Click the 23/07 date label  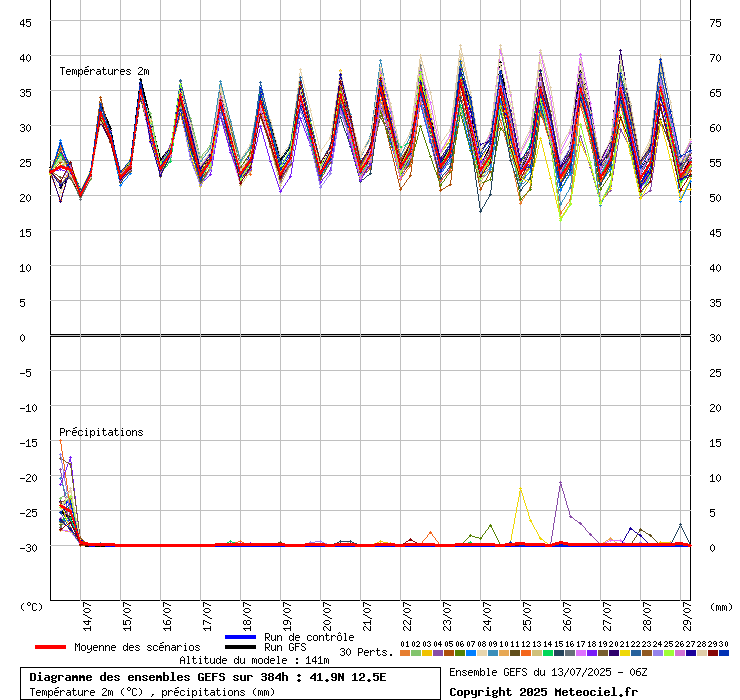(x=447, y=616)
